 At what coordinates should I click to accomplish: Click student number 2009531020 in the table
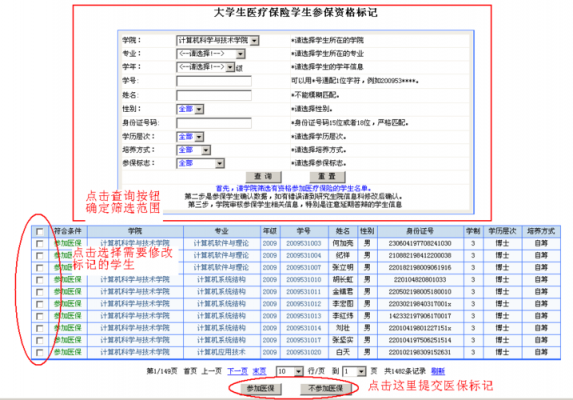(303, 352)
